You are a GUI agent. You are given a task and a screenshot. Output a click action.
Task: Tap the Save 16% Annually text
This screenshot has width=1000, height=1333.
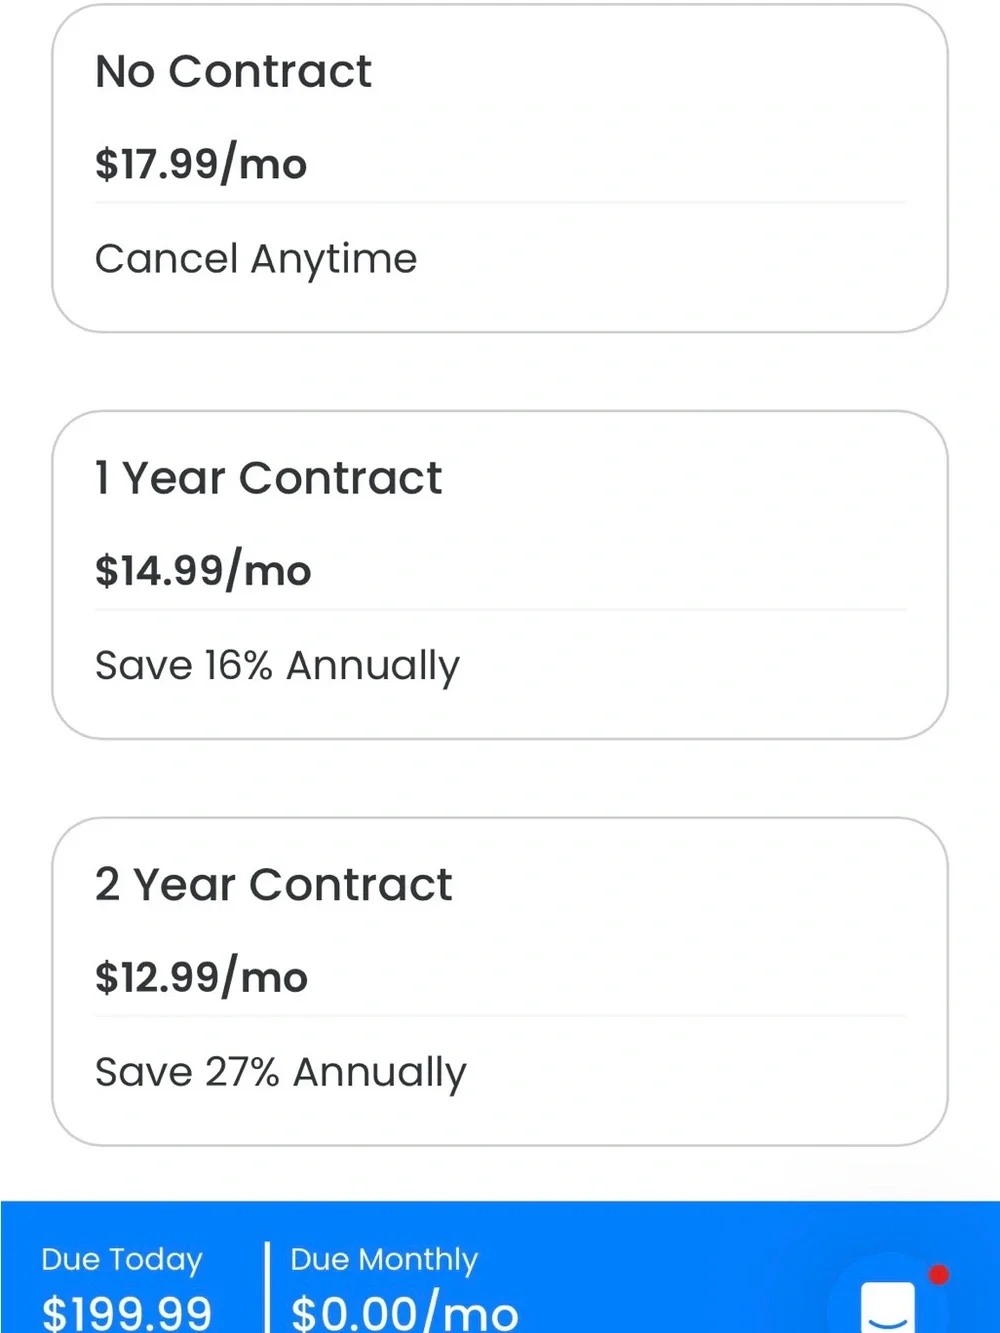point(277,666)
